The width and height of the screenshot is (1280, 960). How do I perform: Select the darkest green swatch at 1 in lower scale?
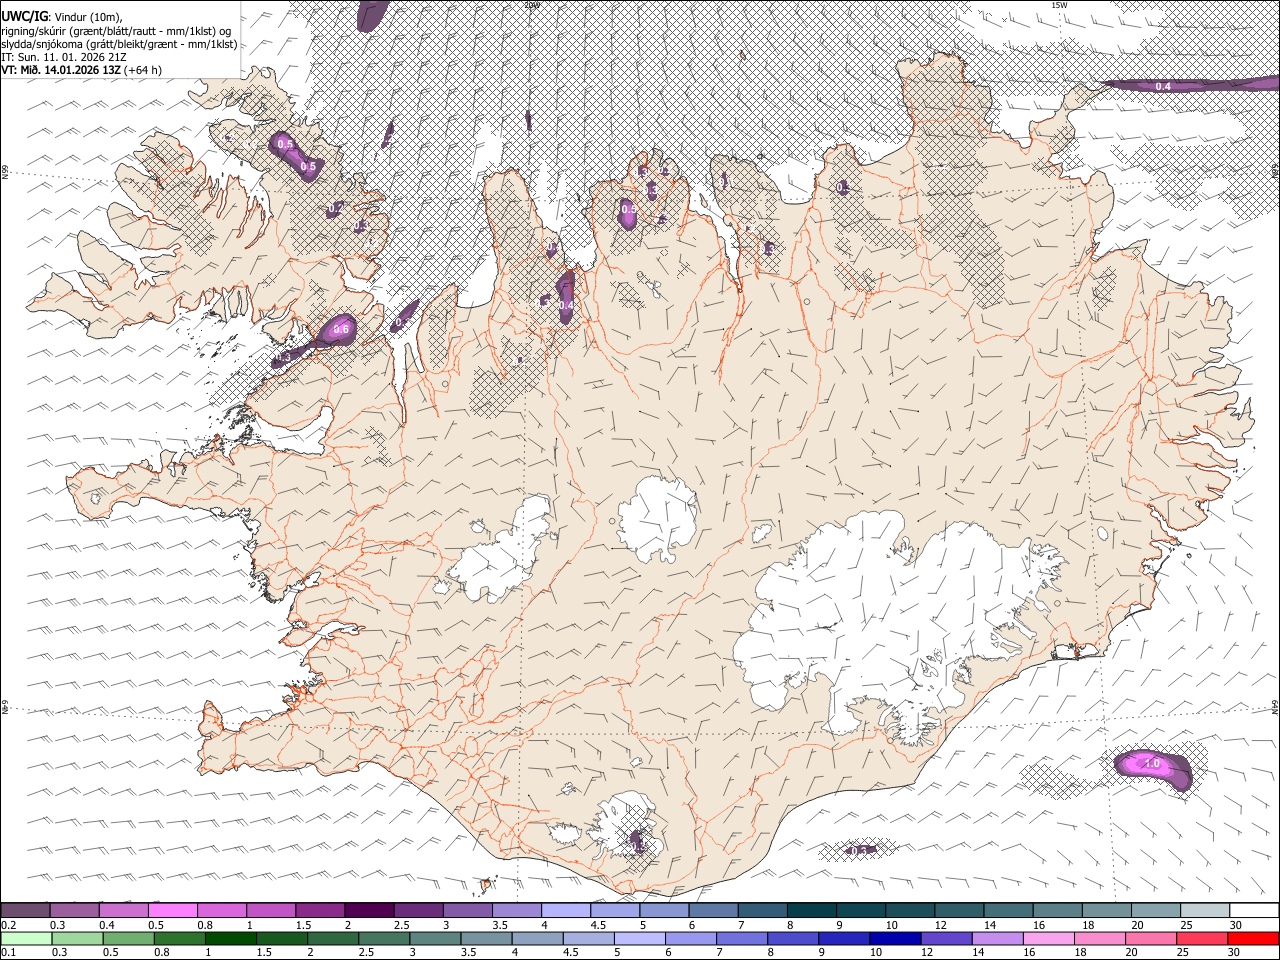[x=231, y=939]
